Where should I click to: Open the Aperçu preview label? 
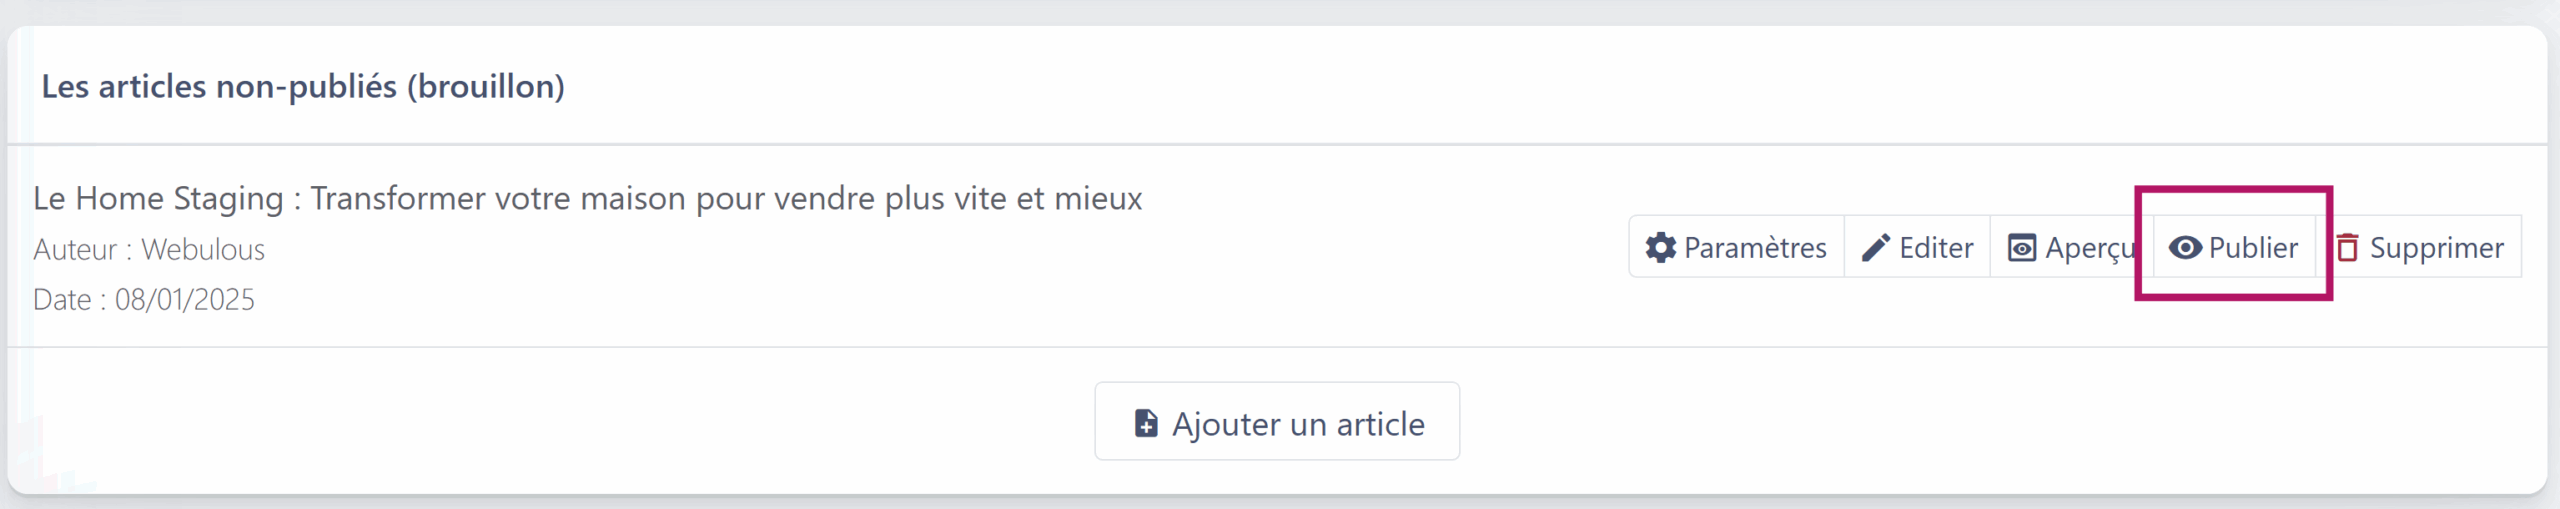(2090, 248)
